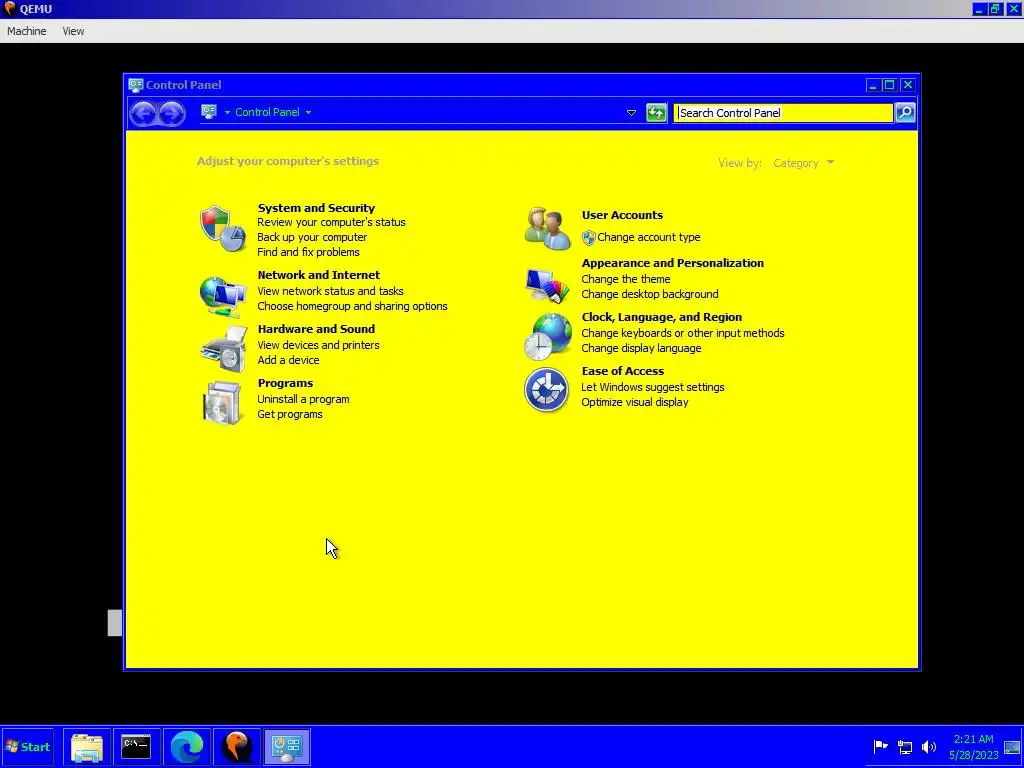
Task: Open the User Accounts heading
Action: (x=622, y=215)
